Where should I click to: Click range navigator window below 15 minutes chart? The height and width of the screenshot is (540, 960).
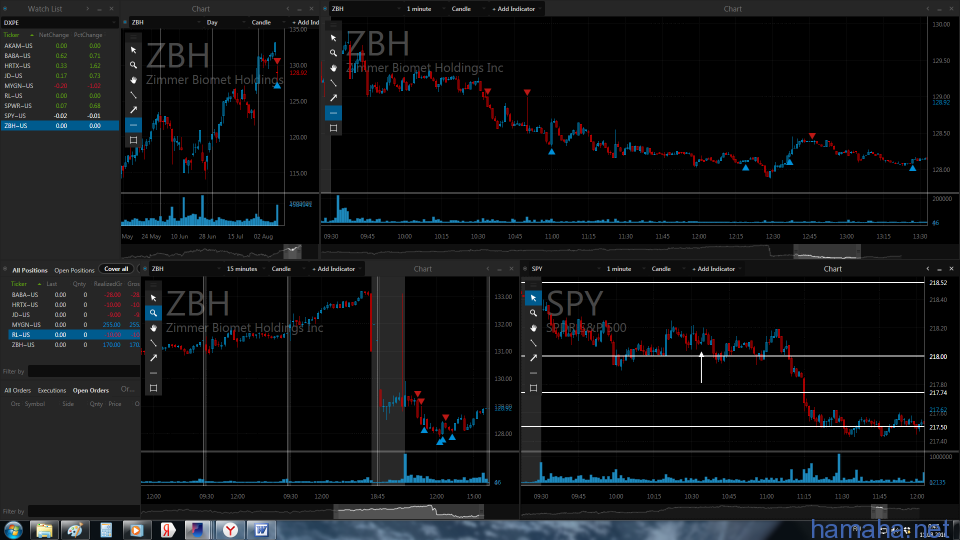409,511
